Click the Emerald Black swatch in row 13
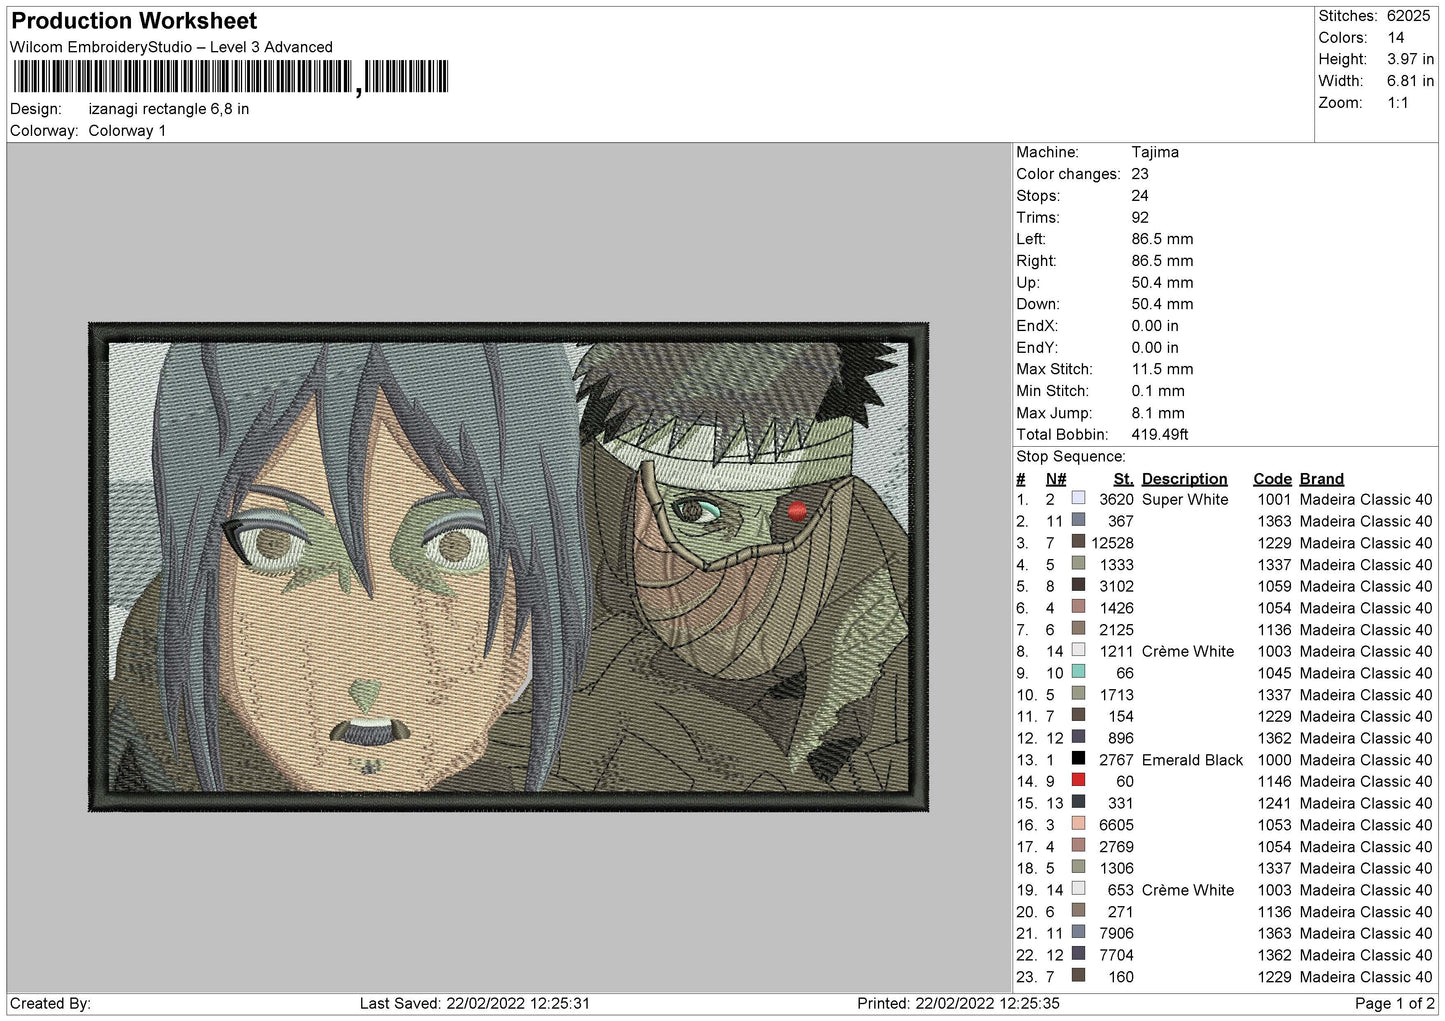Image resolution: width=1445 pixels, height=1021 pixels. 1078,758
